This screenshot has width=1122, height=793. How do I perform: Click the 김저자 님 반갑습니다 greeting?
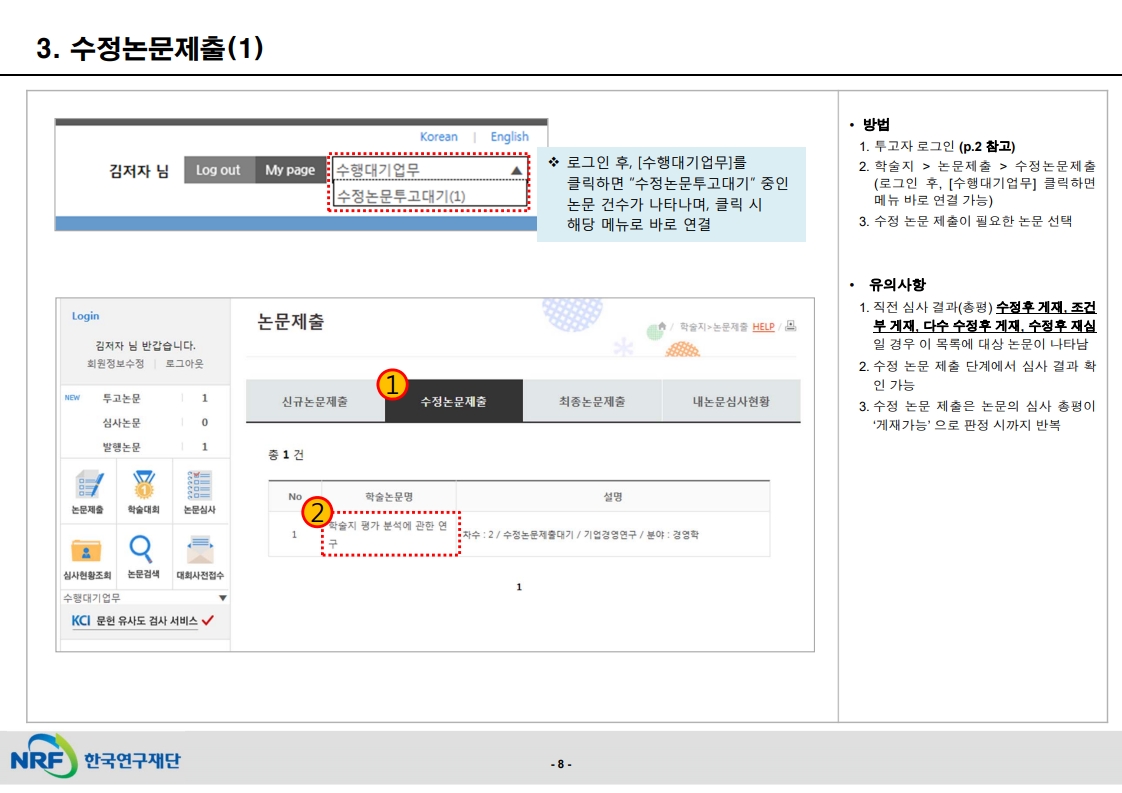pos(145,345)
